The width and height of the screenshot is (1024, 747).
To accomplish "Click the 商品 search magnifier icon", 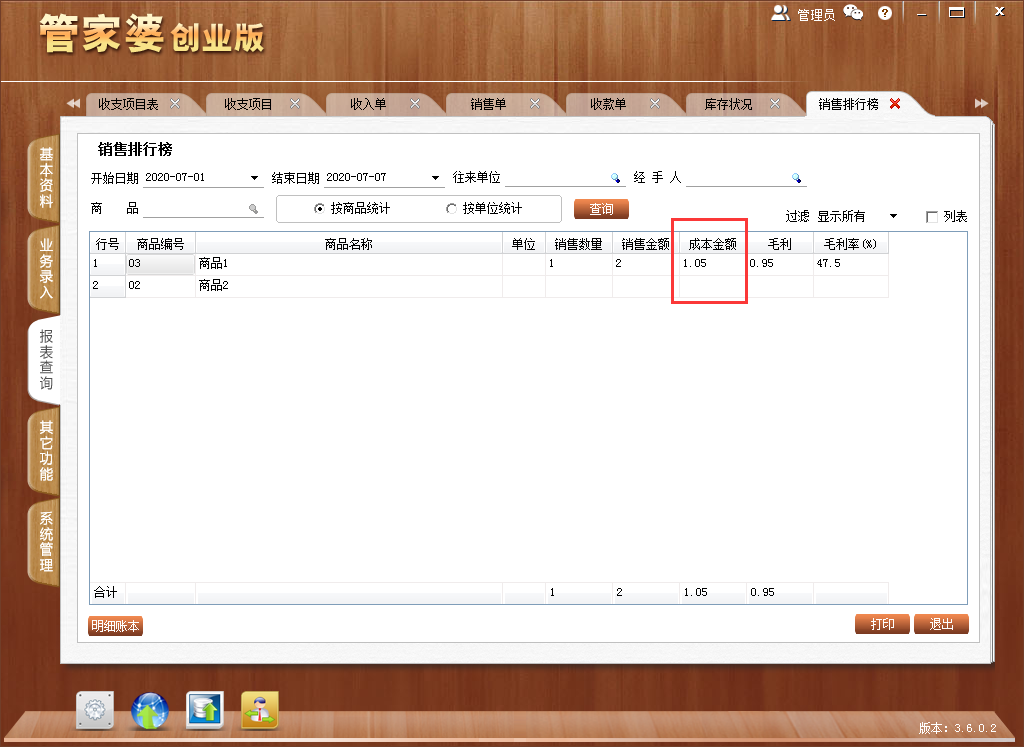I will (253, 209).
